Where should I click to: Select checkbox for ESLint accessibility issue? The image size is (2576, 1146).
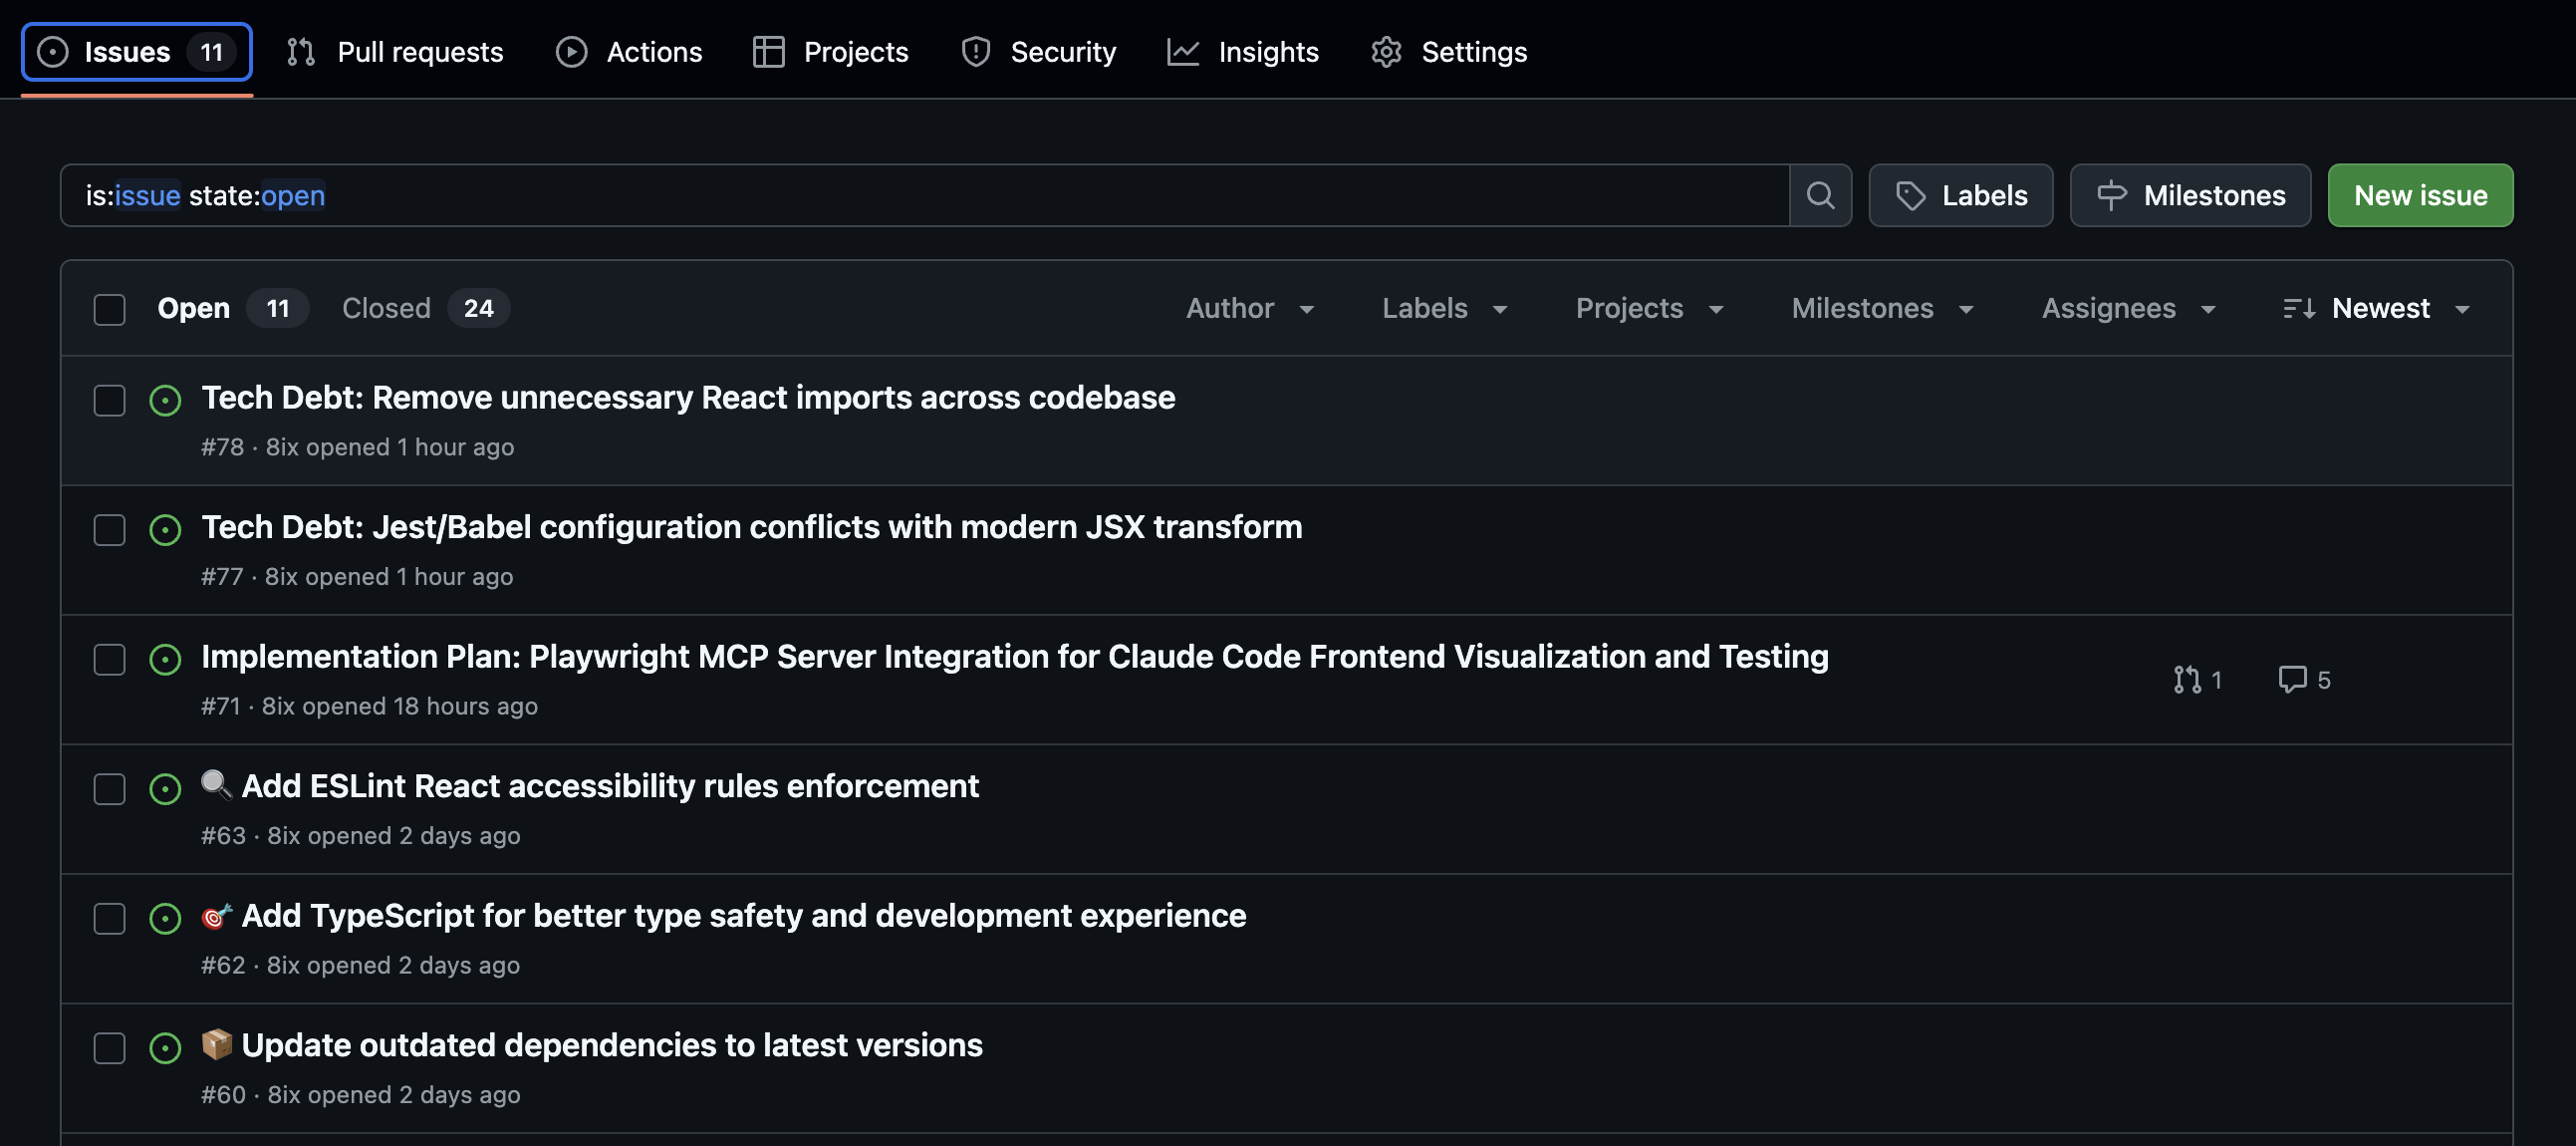click(x=109, y=789)
